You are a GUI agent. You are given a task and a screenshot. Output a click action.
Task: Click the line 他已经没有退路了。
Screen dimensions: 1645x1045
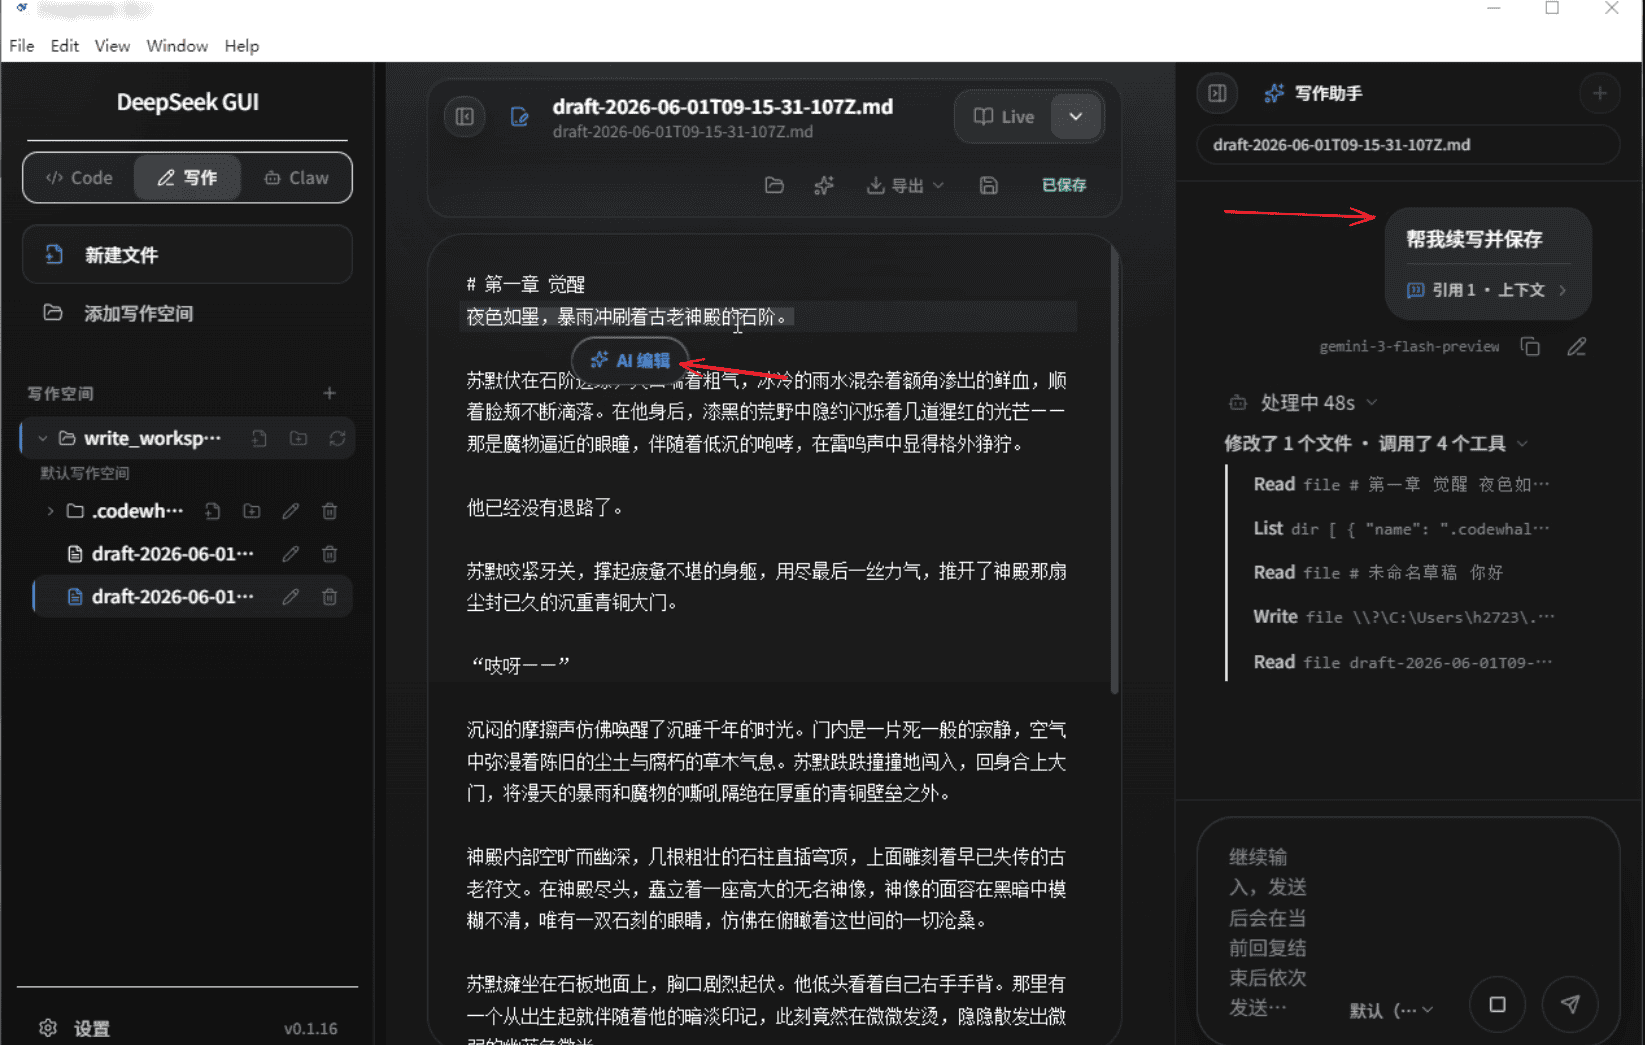click(x=546, y=508)
